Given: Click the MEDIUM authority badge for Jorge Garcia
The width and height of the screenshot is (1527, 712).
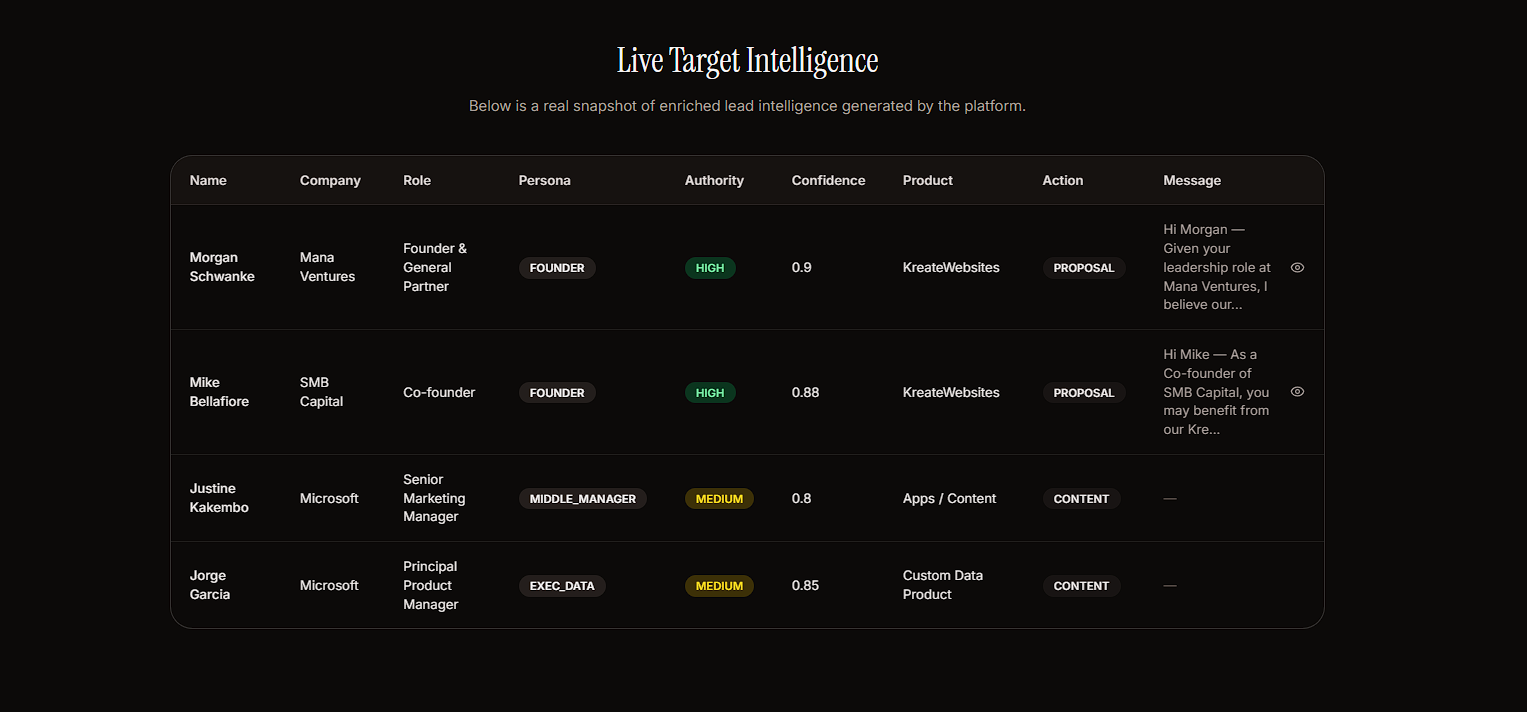Looking at the screenshot, I should 719,585.
